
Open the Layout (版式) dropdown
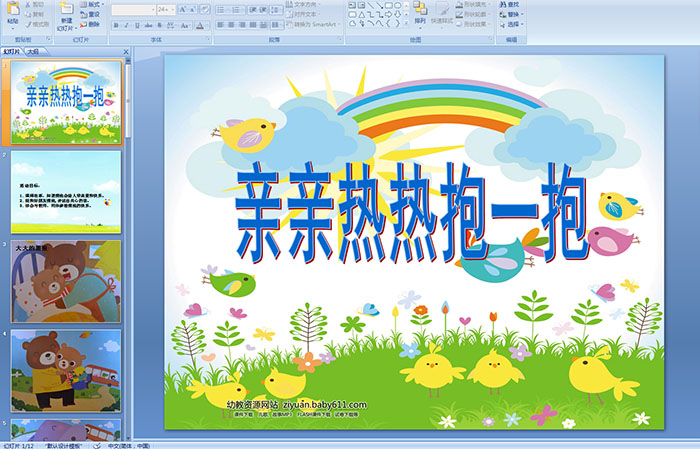(92, 4)
